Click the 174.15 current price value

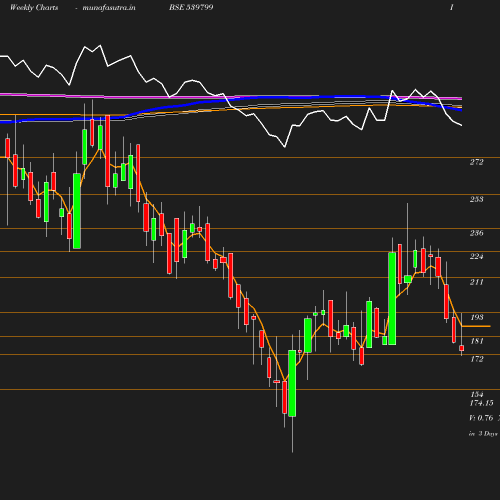pos(481,403)
